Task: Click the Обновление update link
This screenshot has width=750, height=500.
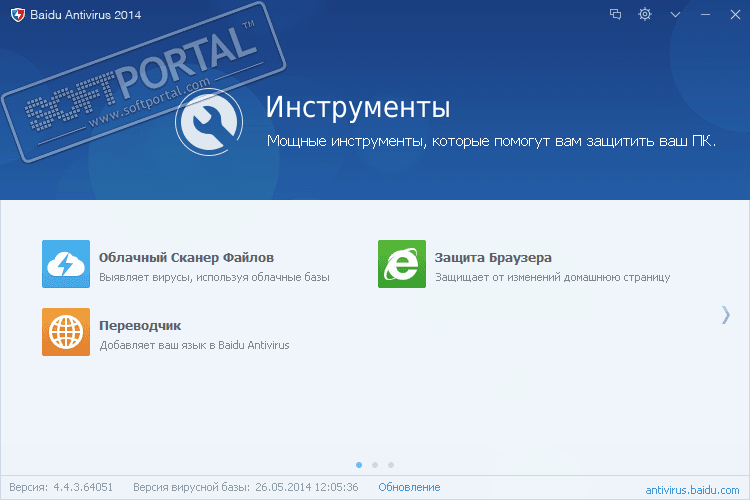Action: (409, 487)
